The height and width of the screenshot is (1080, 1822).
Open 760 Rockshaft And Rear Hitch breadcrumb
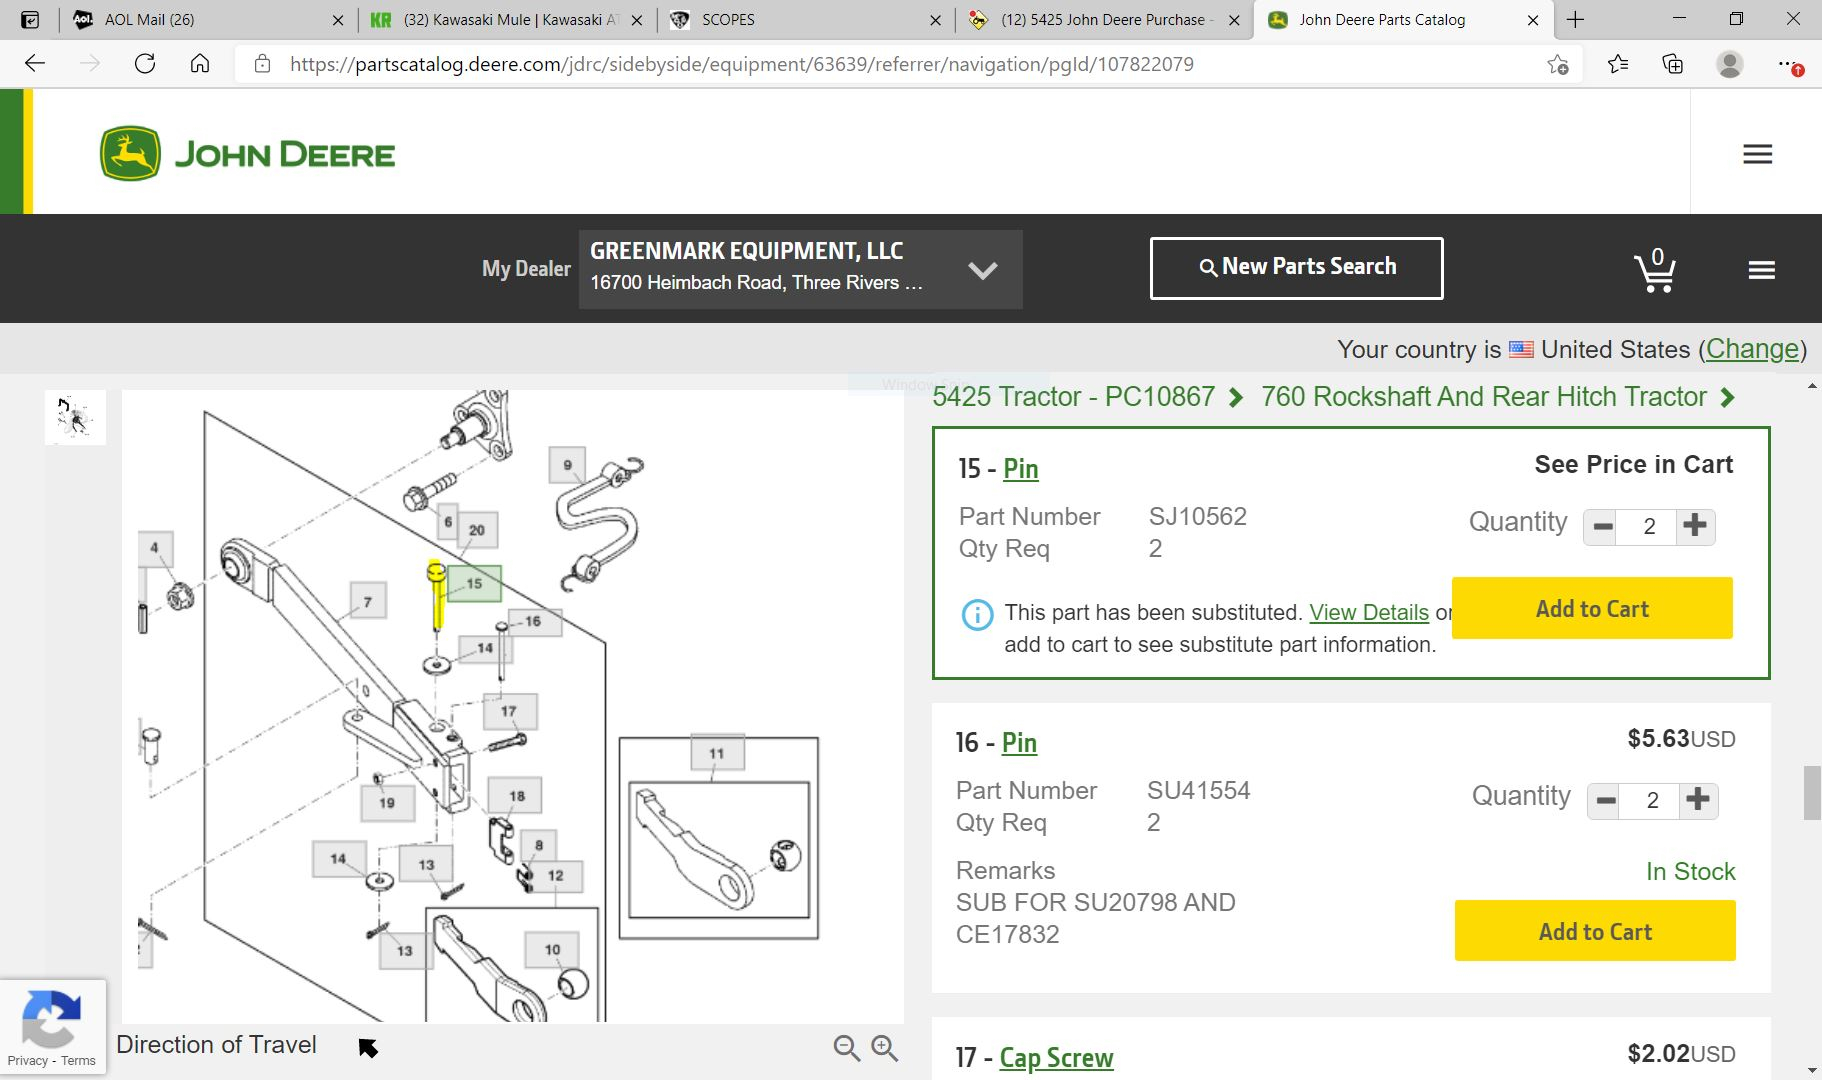tap(1483, 397)
